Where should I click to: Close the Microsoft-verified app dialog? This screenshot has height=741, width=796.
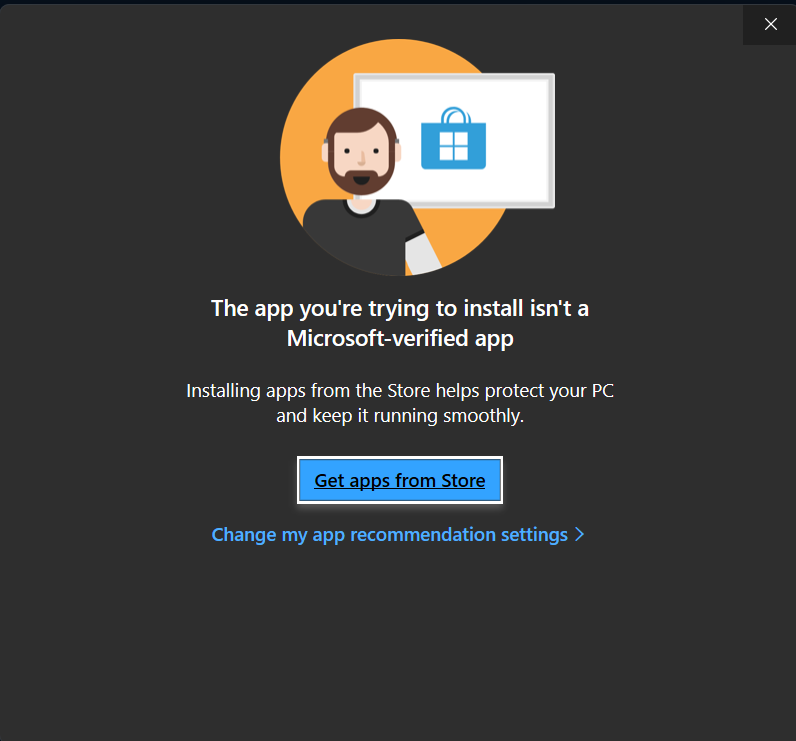(x=770, y=24)
